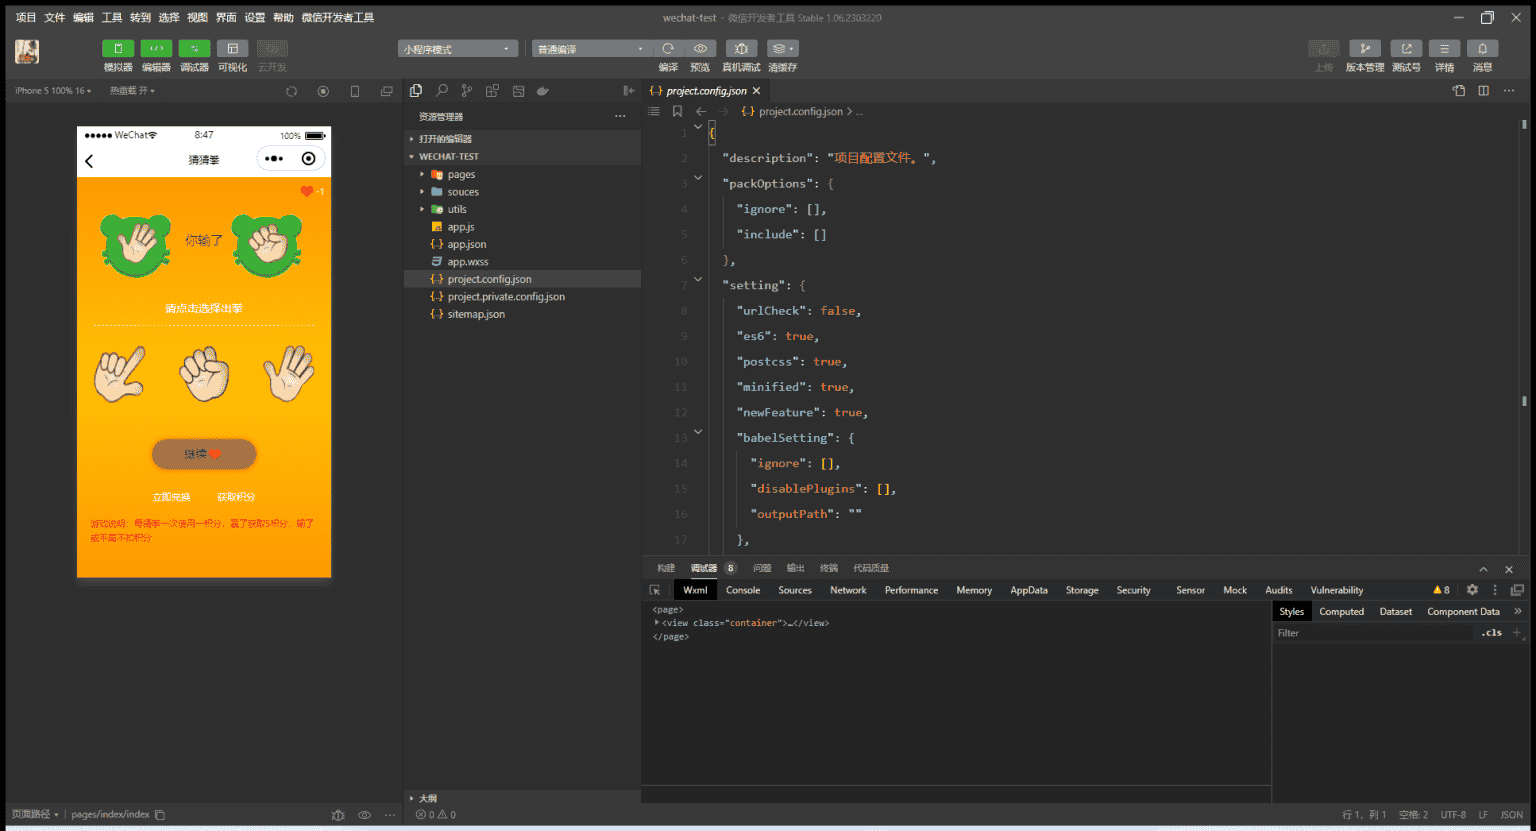Click the preview (预览) eye icon

pyautogui.click(x=700, y=49)
